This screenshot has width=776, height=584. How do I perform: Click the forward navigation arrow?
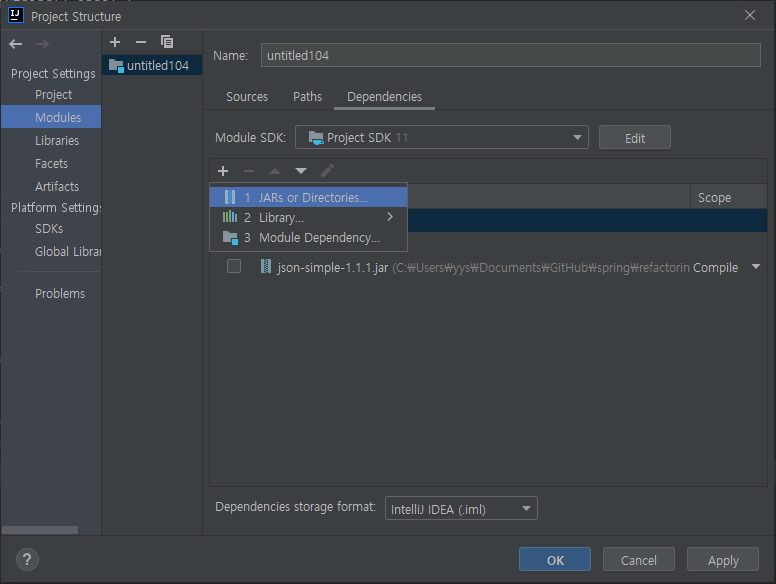[x=43, y=44]
